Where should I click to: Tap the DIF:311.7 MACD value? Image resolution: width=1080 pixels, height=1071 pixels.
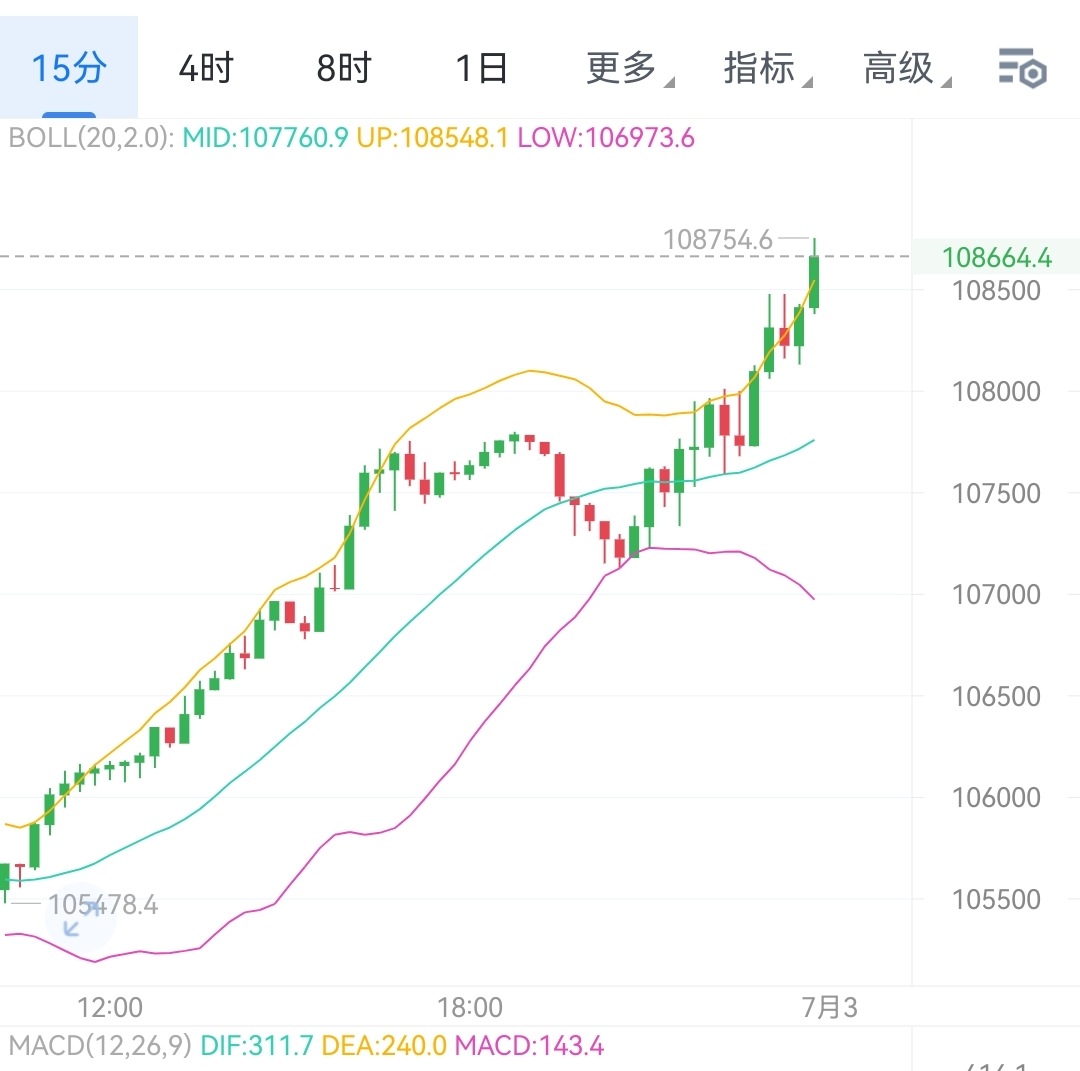(x=254, y=1046)
